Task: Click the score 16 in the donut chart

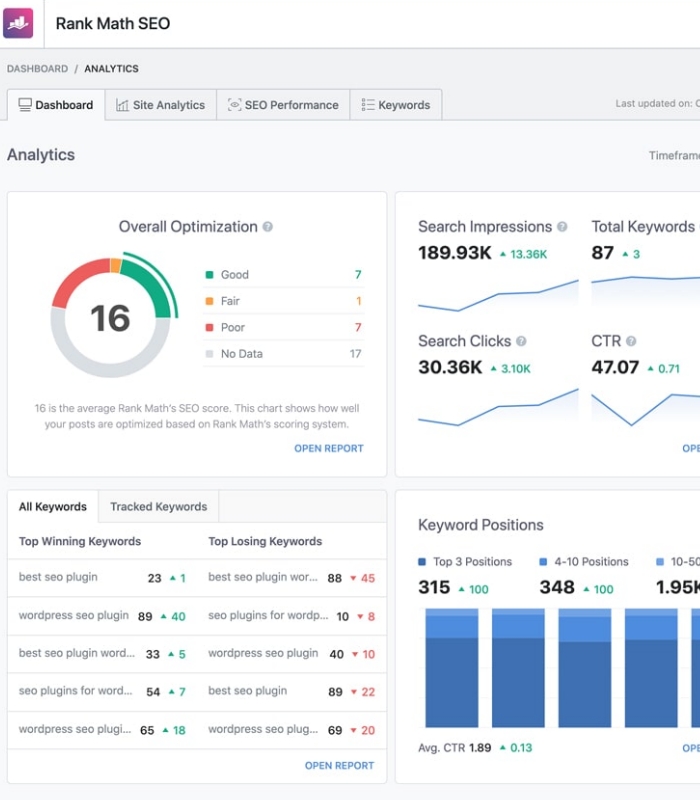Action: (110, 318)
